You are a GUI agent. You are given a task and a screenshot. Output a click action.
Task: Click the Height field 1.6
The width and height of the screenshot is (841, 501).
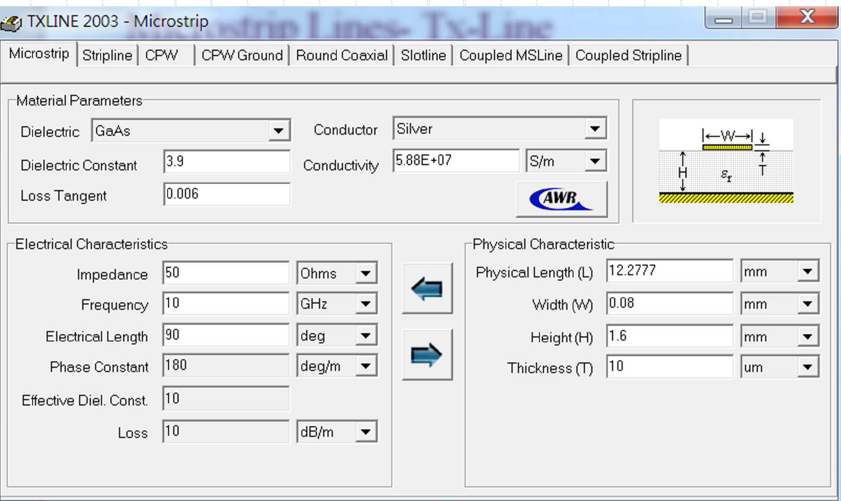point(670,336)
